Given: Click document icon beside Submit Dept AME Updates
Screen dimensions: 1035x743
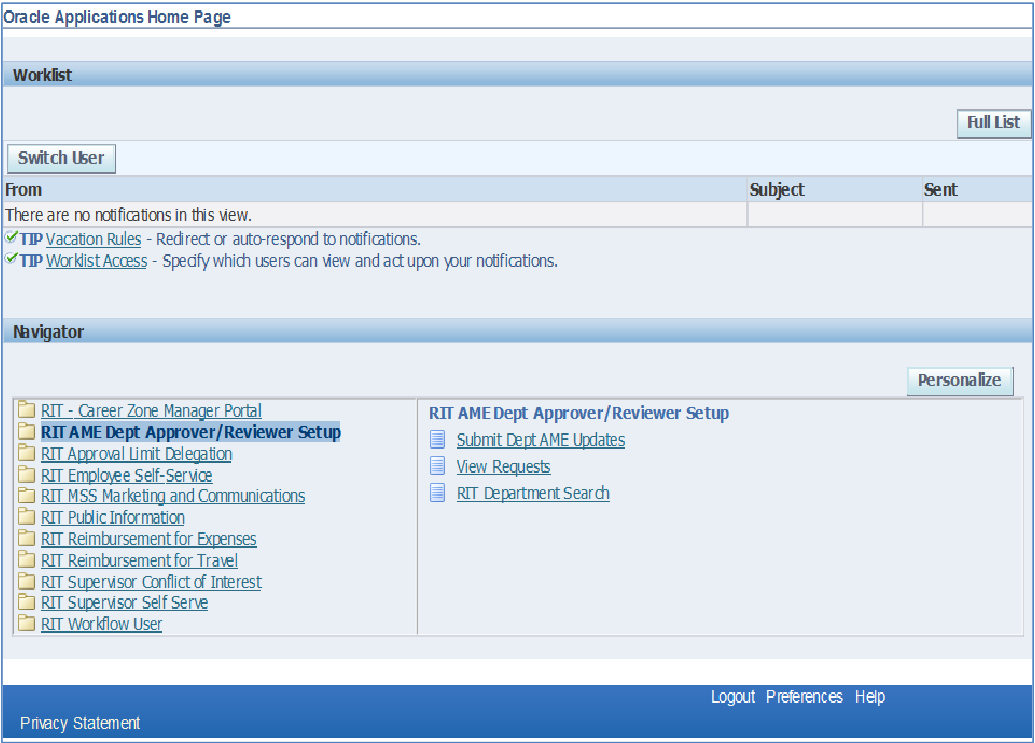Looking at the screenshot, I should point(437,440).
